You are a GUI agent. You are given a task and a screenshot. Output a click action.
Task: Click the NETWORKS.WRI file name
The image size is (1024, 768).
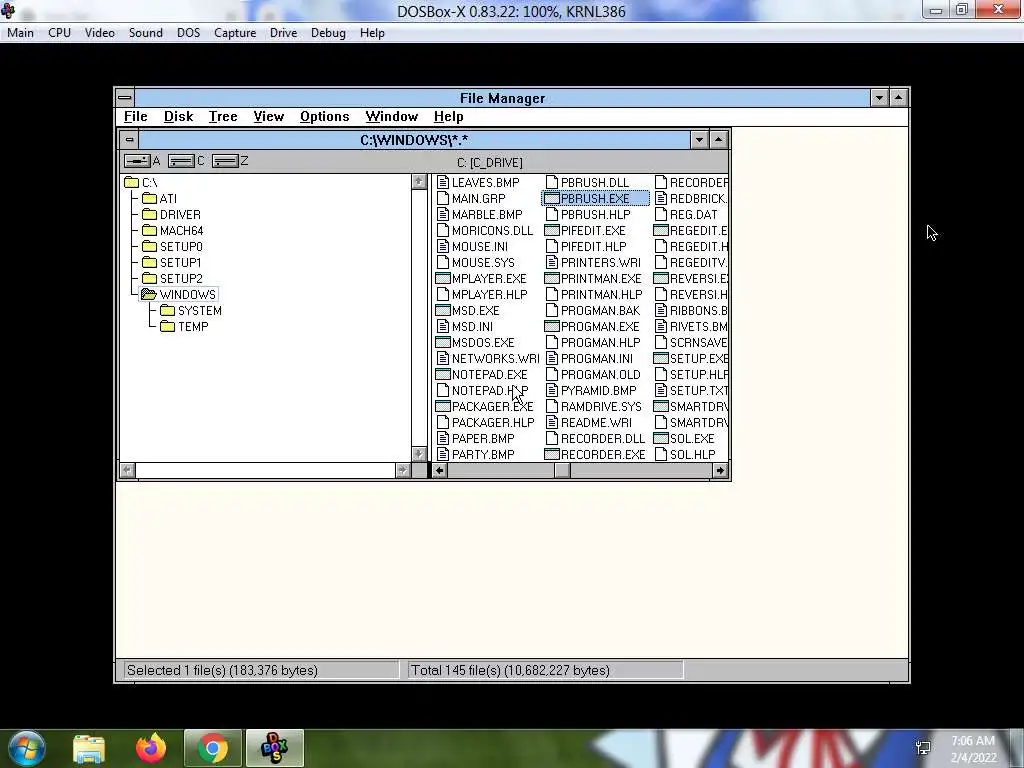(496, 359)
